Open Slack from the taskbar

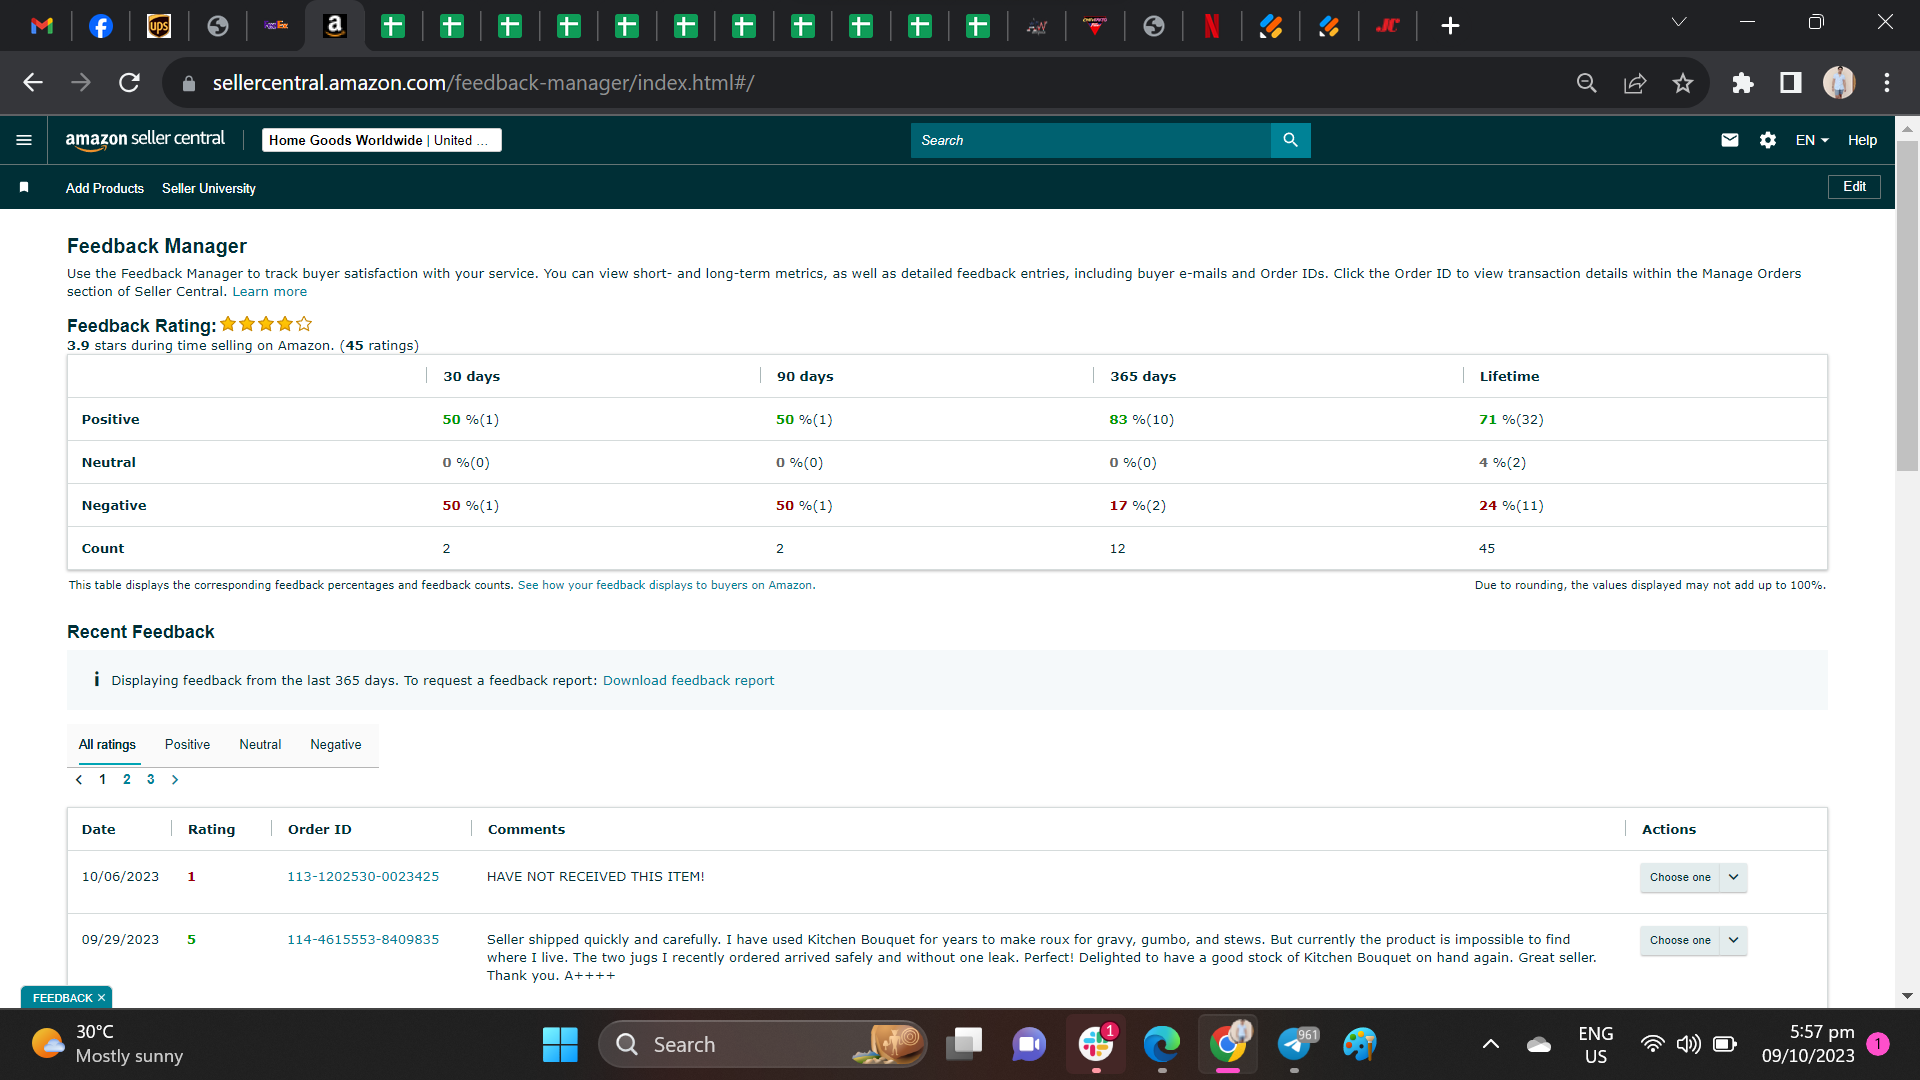point(1096,1044)
